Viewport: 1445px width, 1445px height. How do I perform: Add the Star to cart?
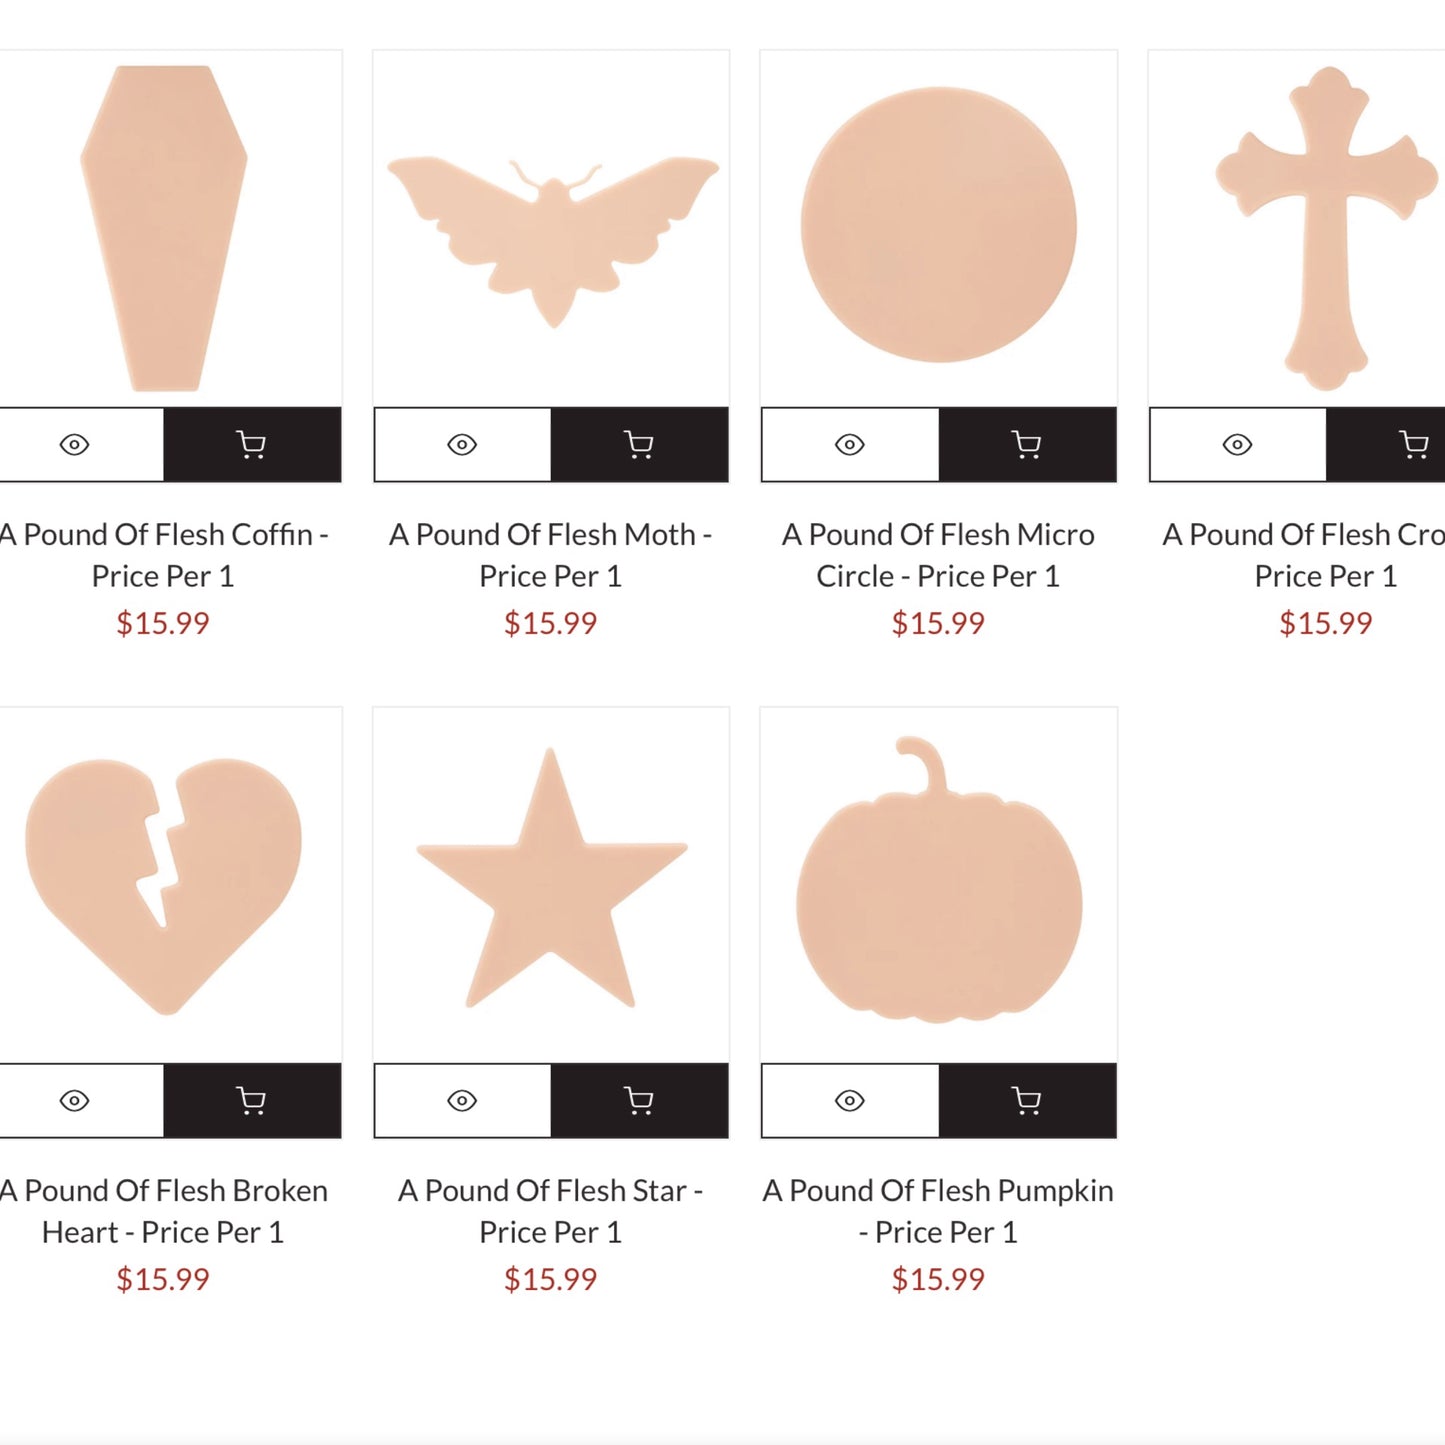click(639, 1100)
